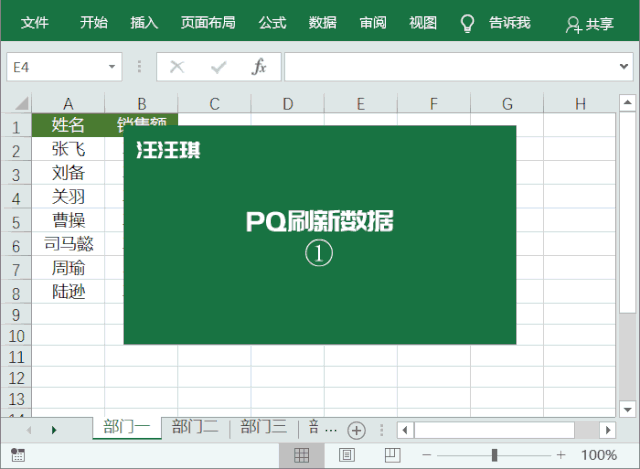Click the sheet navigation left arrow
Viewport: 640px width, 469px height.
pyautogui.click(x=29, y=430)
